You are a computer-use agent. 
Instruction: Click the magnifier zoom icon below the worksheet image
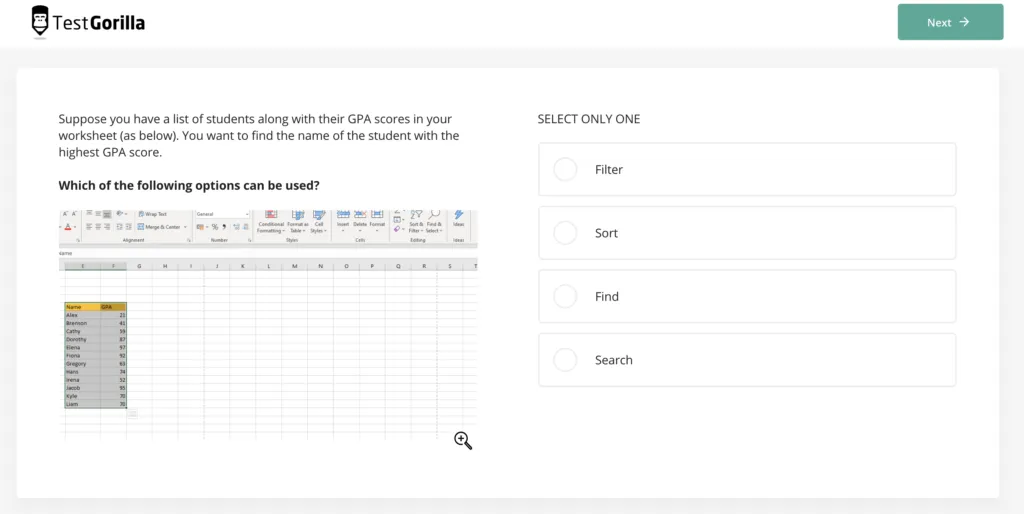tap(463, 441)
